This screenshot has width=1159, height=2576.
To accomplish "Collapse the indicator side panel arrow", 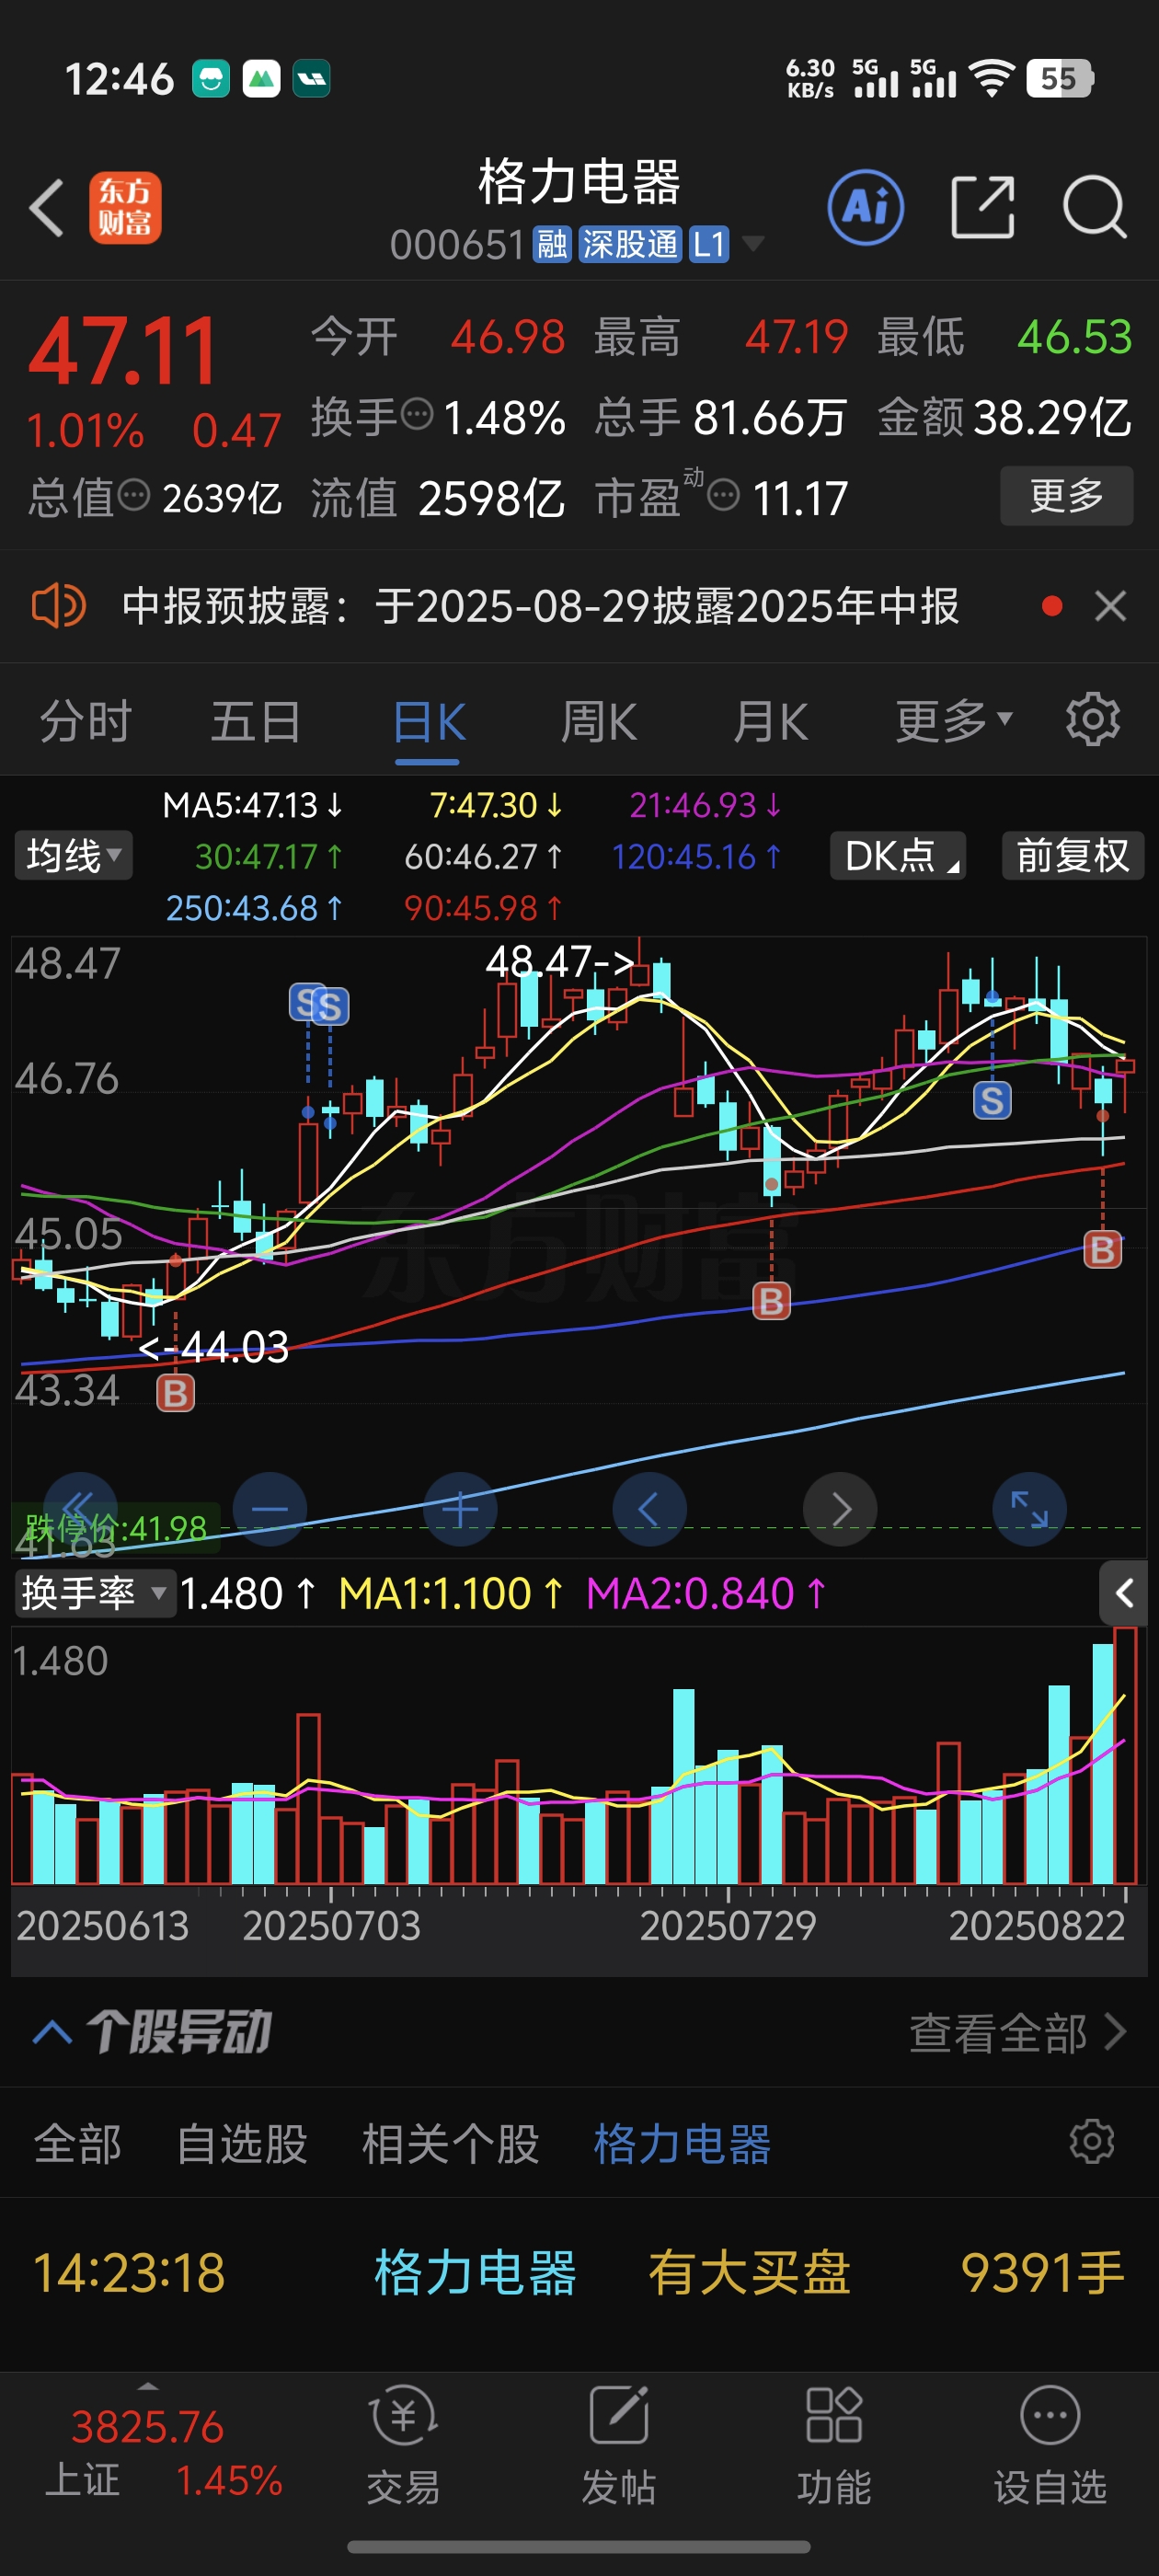I will (x=1125, y=1593).
